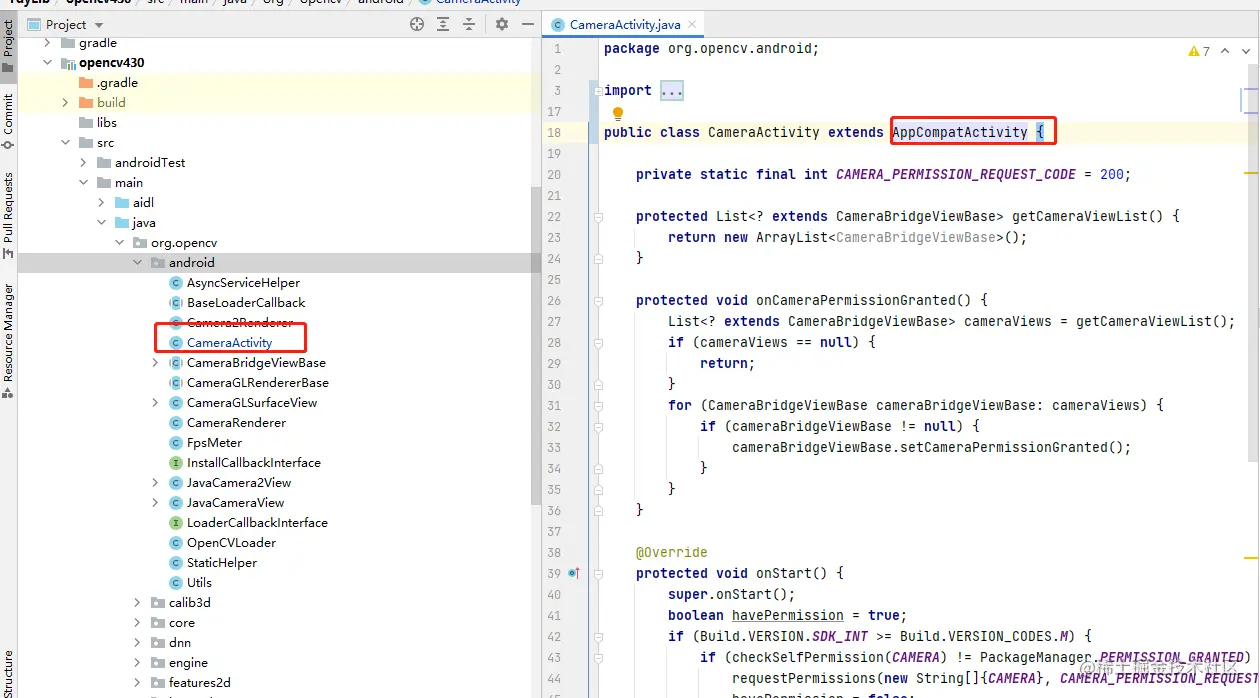Expand the aidl folder
The height and width of the screenshot is (698, 1260).
pos(101,203)
